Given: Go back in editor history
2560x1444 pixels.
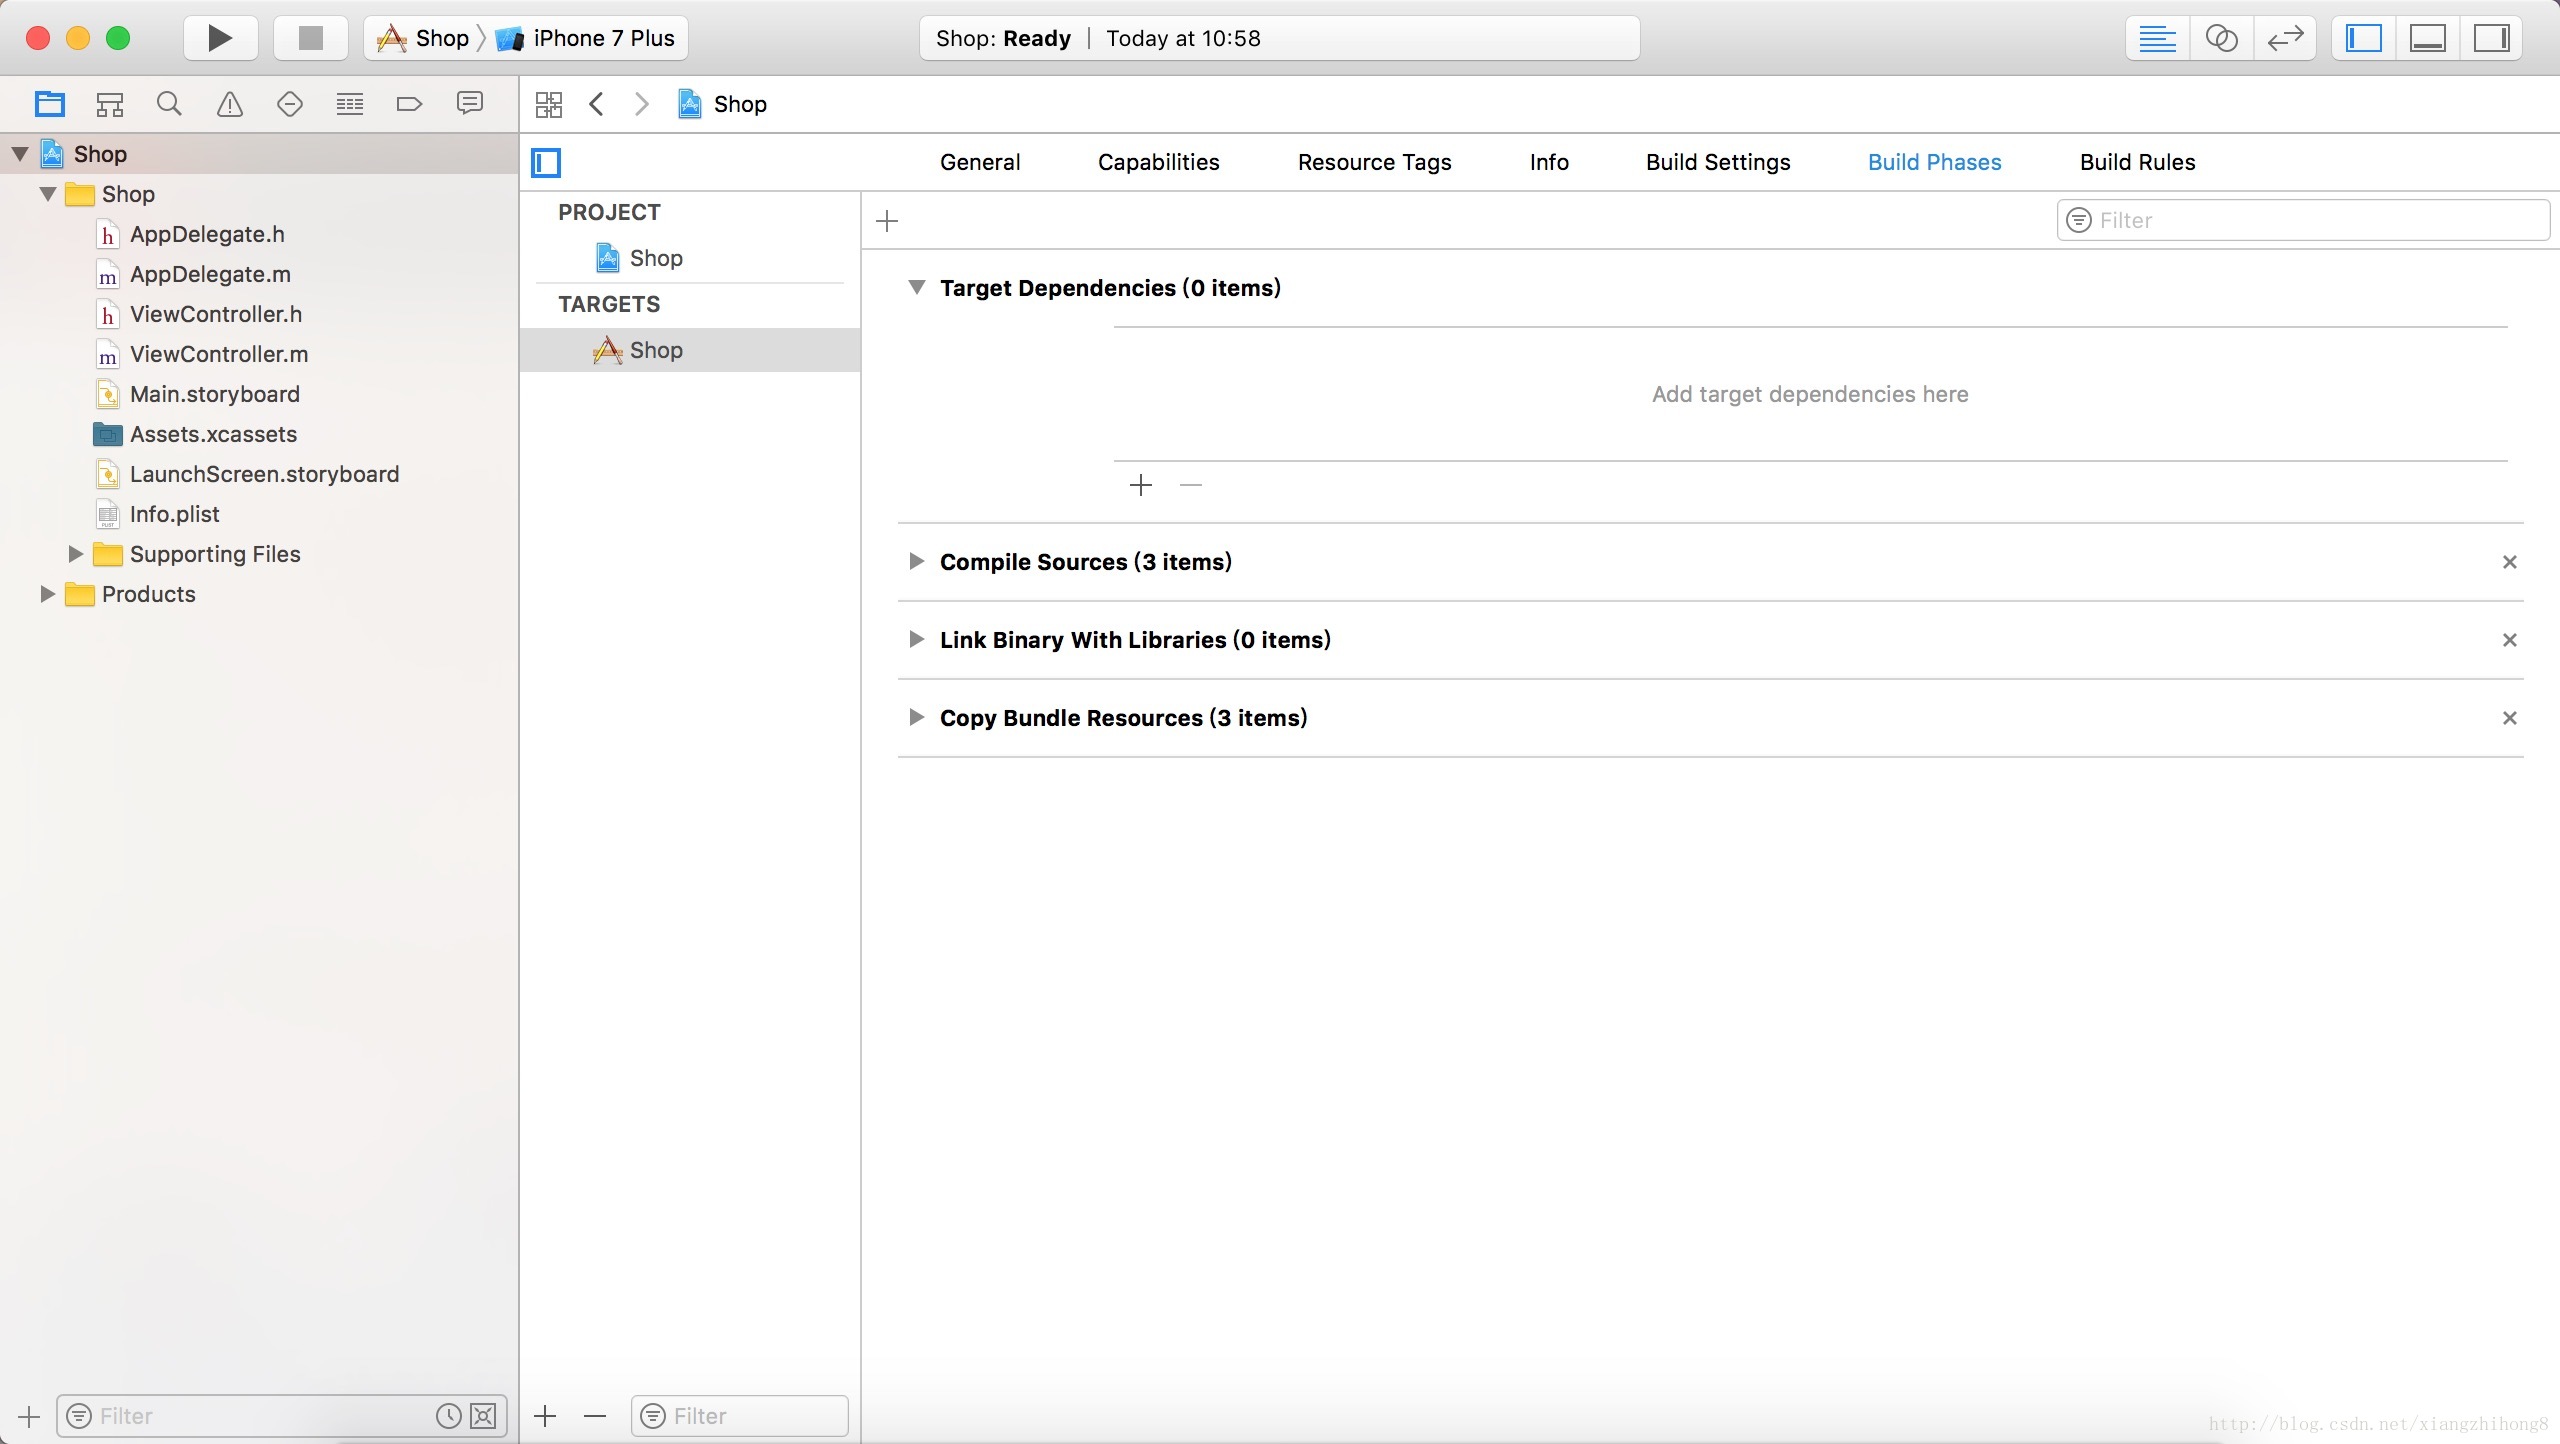Looking at the screenshot, I should 597,104.
